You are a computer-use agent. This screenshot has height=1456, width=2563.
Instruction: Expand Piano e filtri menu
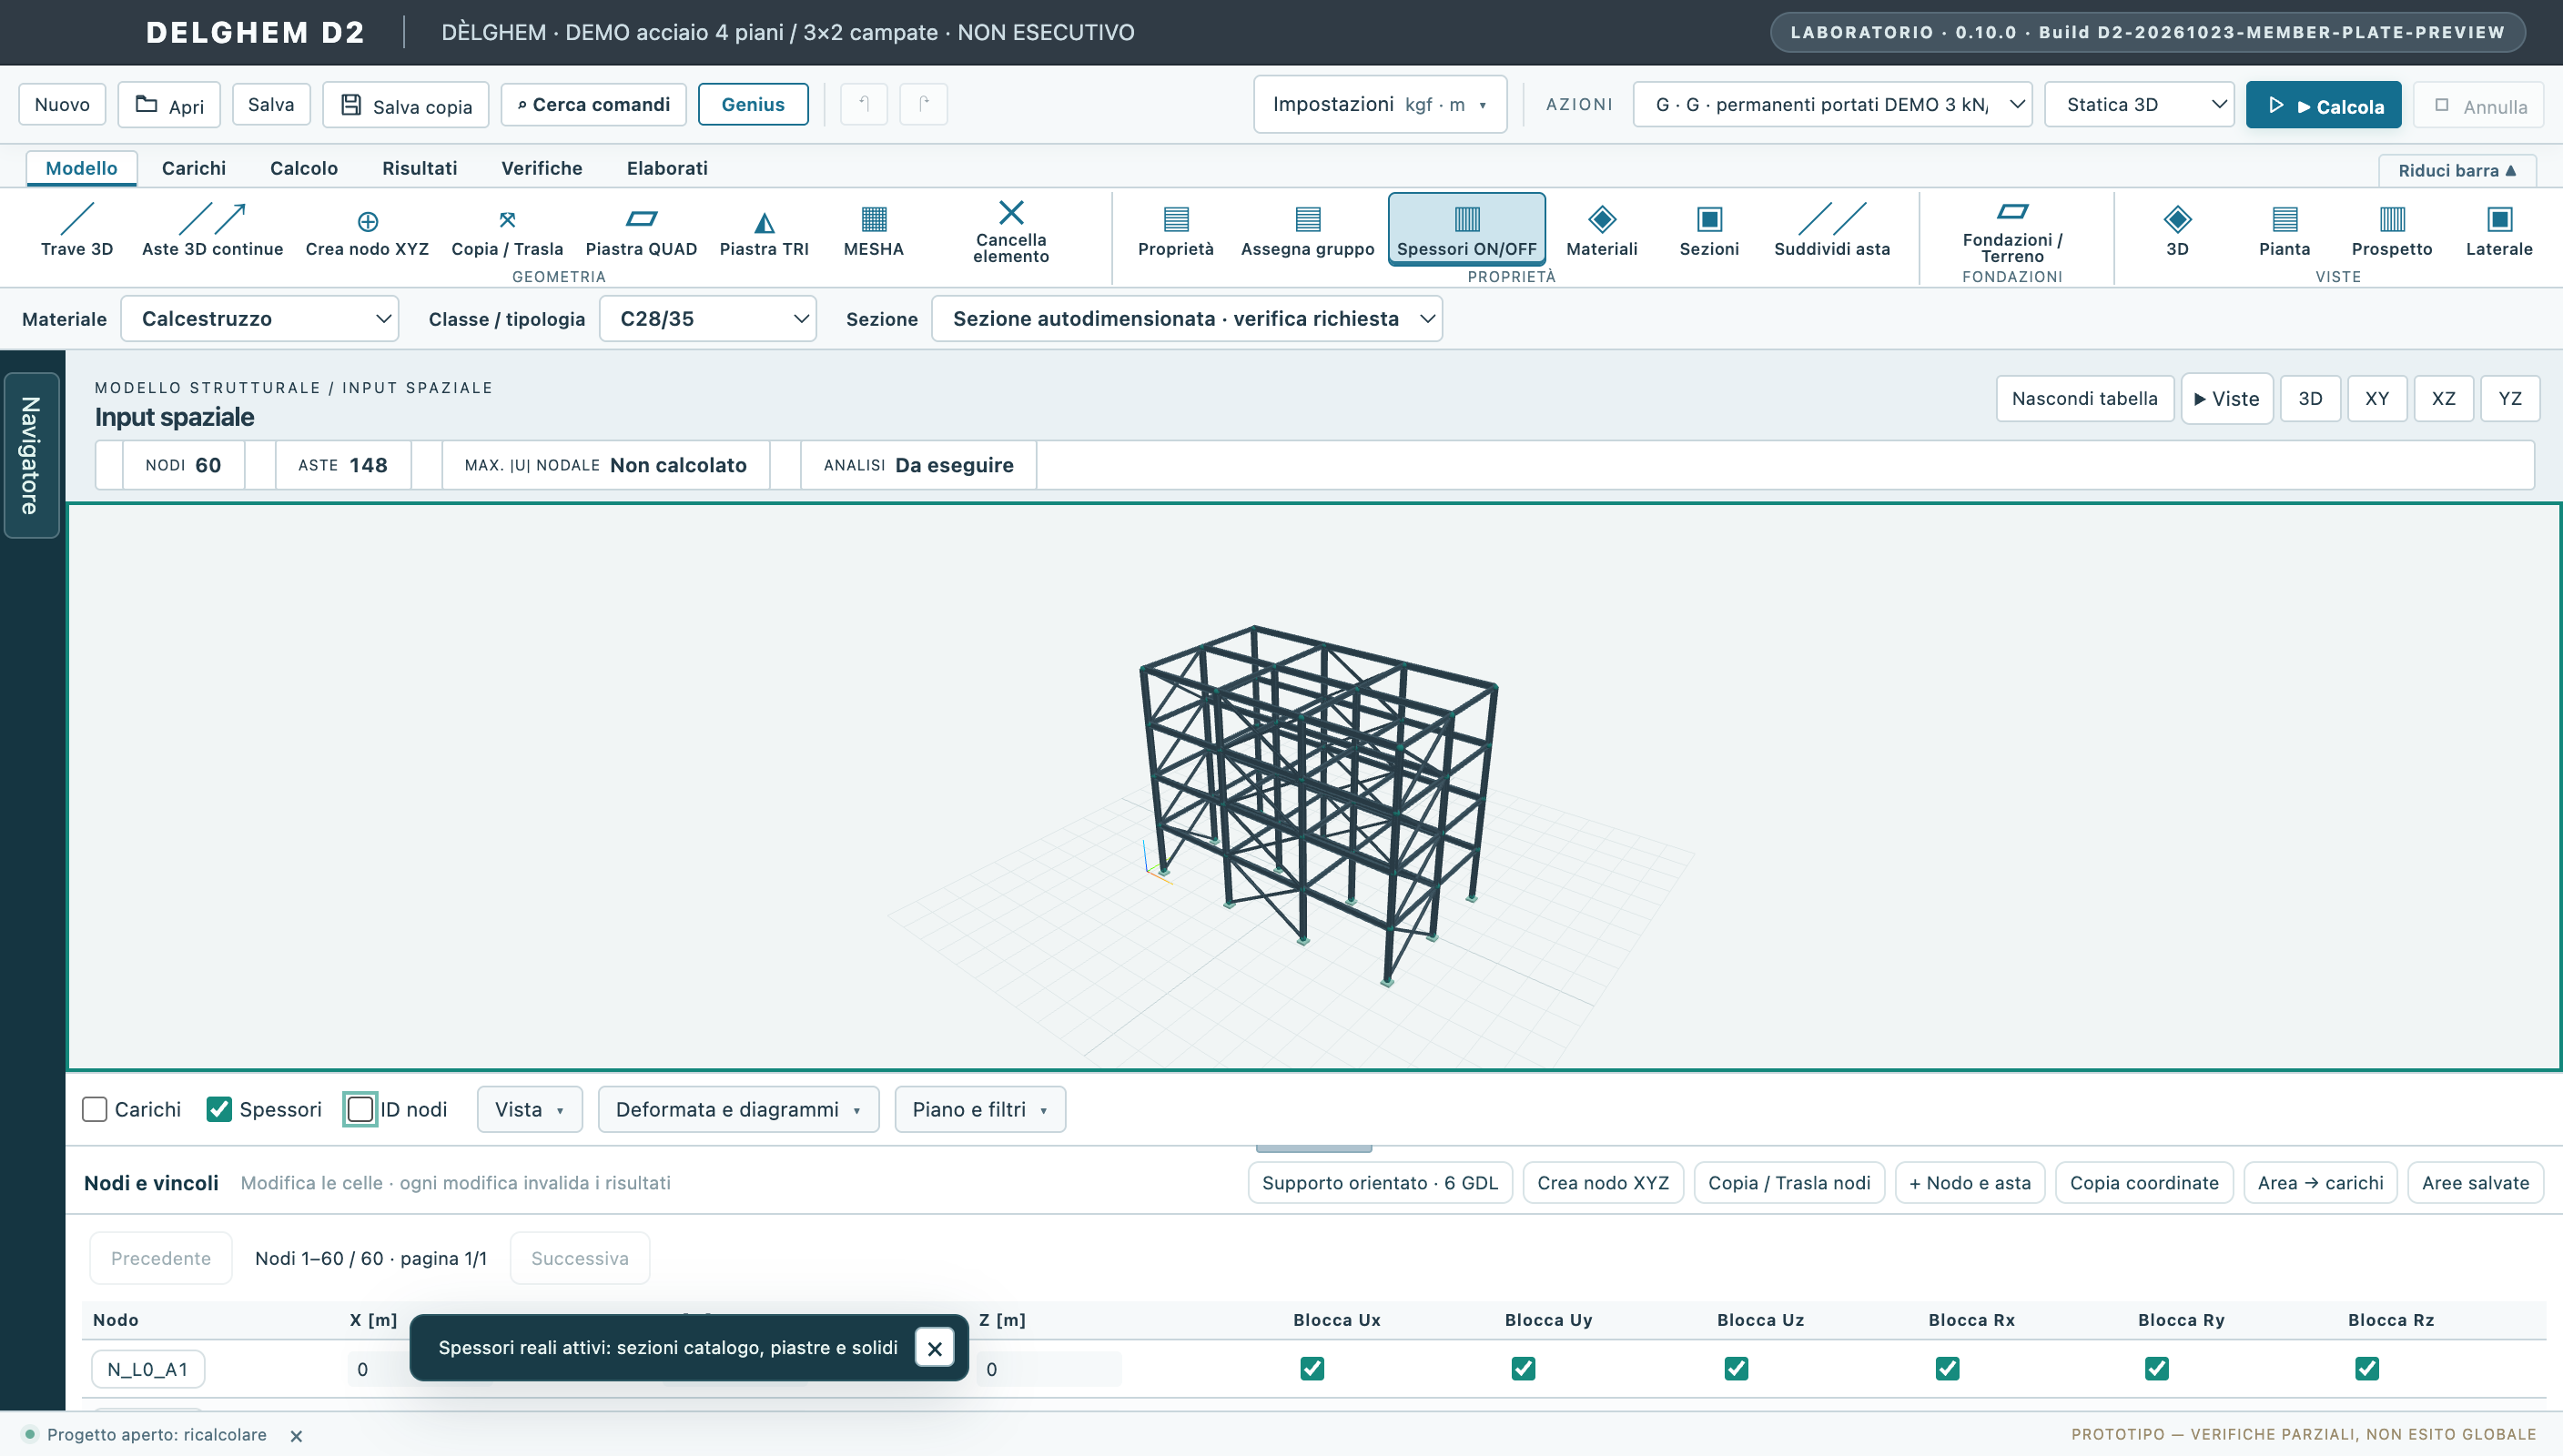point(980,1109)
